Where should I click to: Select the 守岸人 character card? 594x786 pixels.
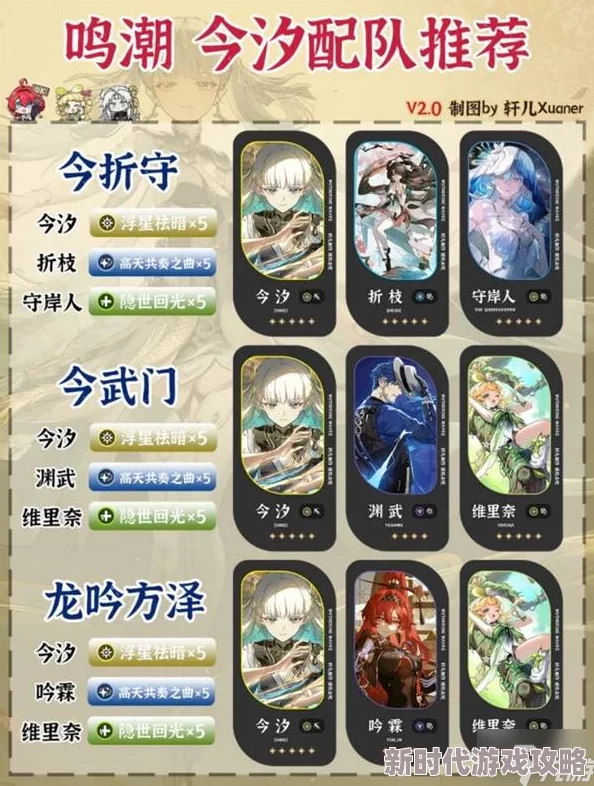click(x=511, y=233)
